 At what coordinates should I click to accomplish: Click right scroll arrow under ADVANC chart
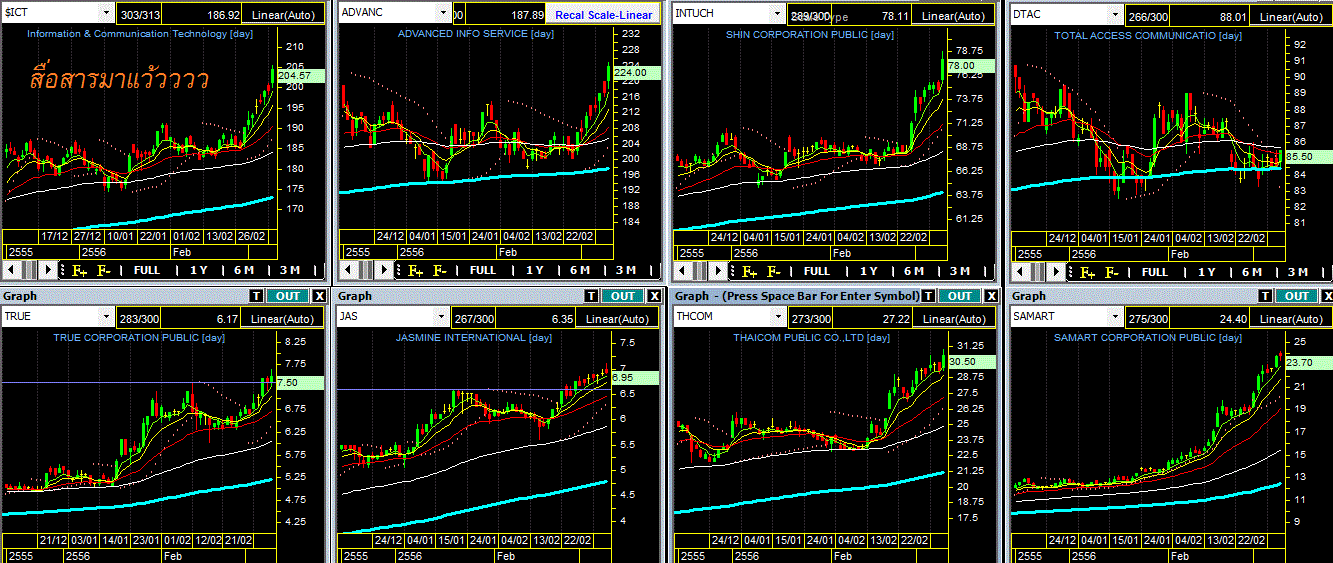coord(383,270)
